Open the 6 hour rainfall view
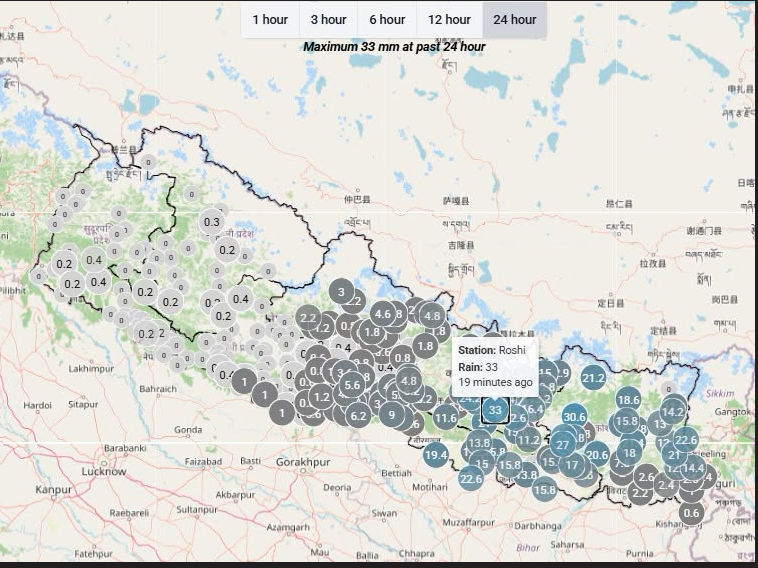 point(387,20)
